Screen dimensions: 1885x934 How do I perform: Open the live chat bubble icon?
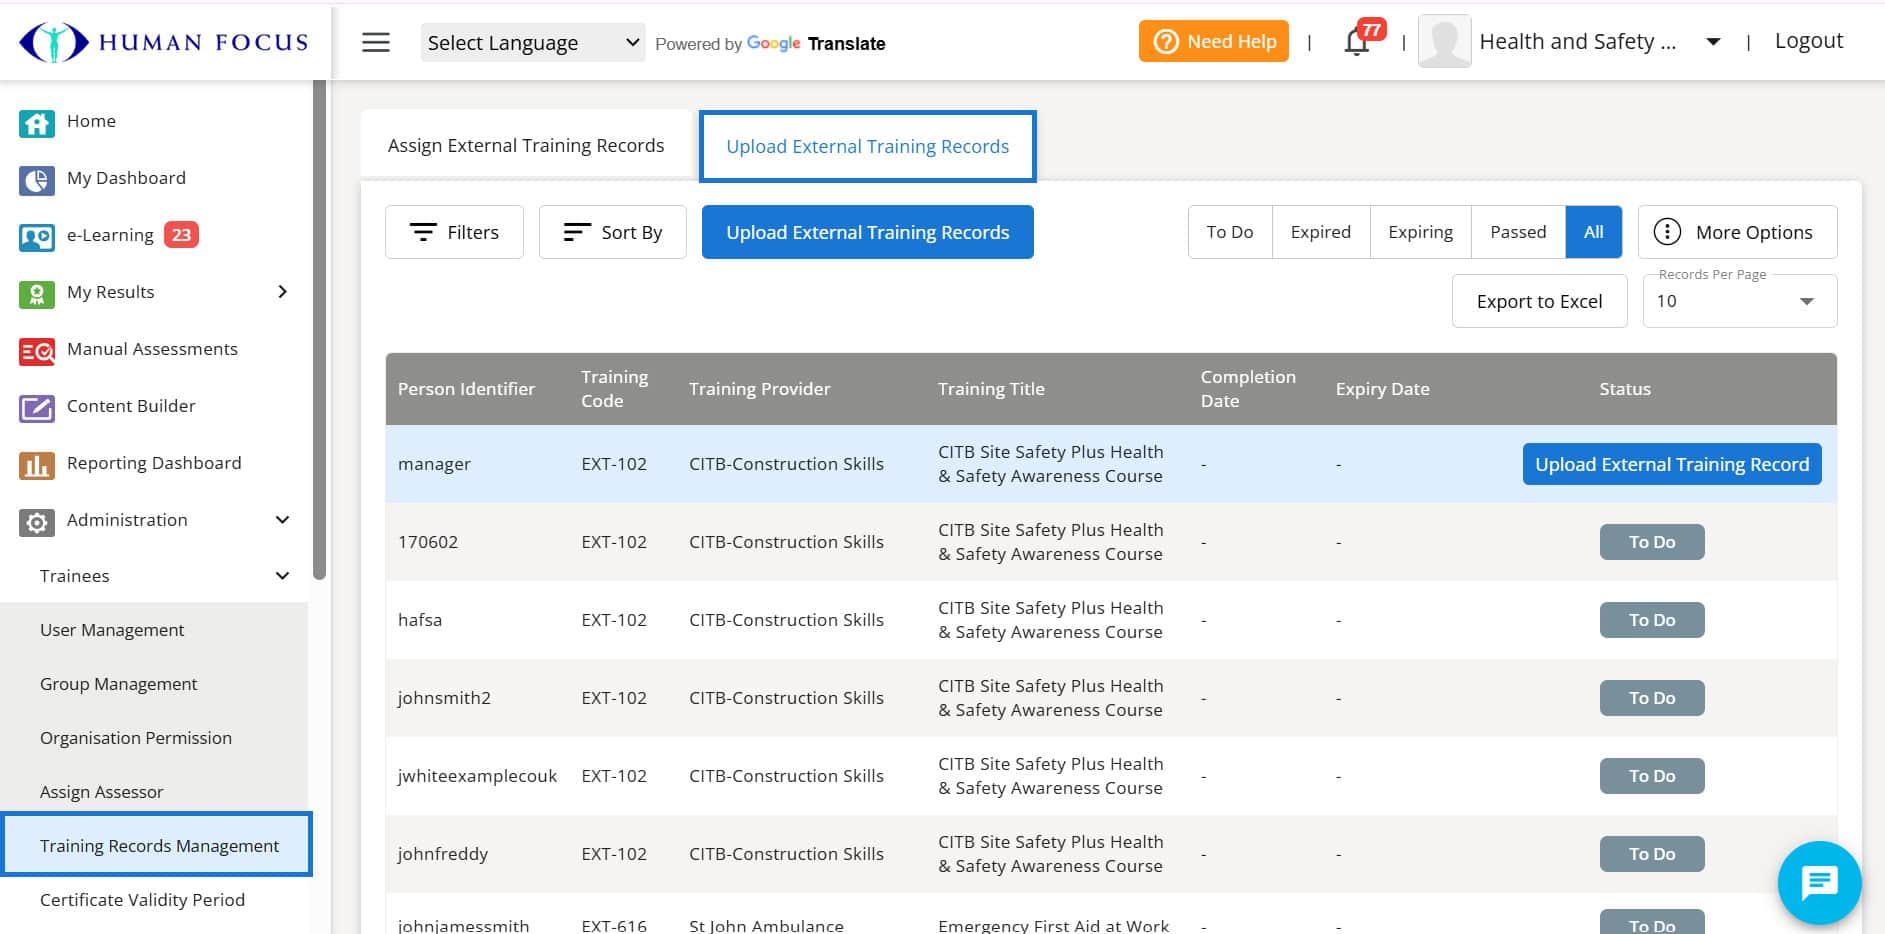point(1819,882)
